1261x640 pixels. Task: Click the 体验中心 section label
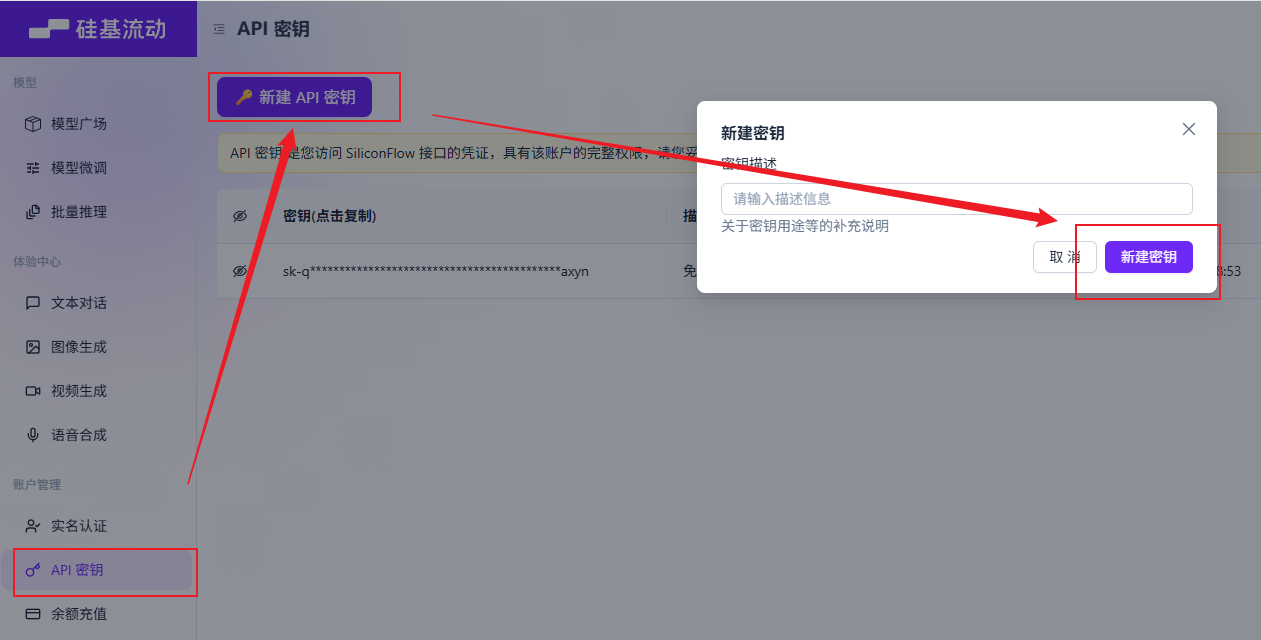(37, 262)
